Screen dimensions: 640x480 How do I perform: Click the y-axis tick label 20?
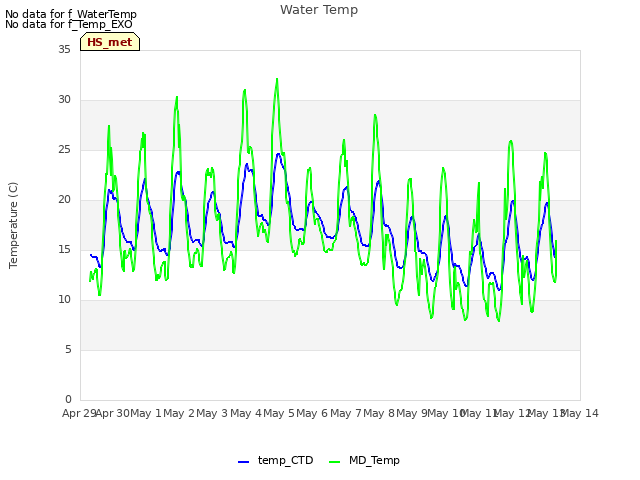[x=64, y=200]
